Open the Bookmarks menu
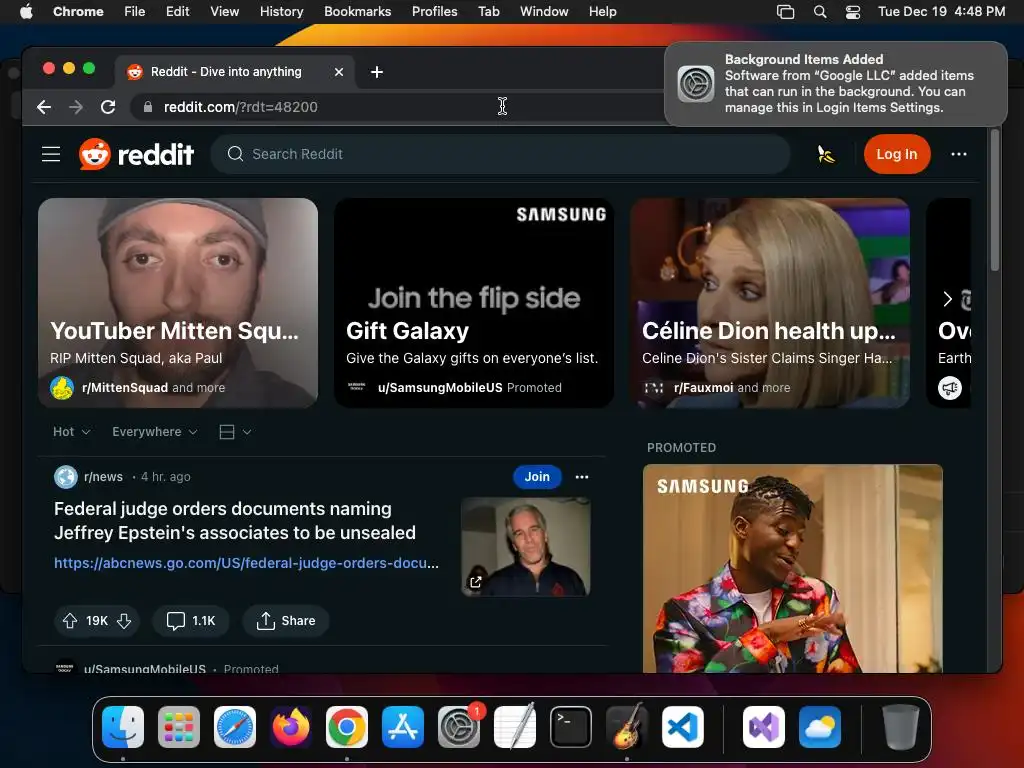This screenshot has height=768, width=1024. [358, 12]
